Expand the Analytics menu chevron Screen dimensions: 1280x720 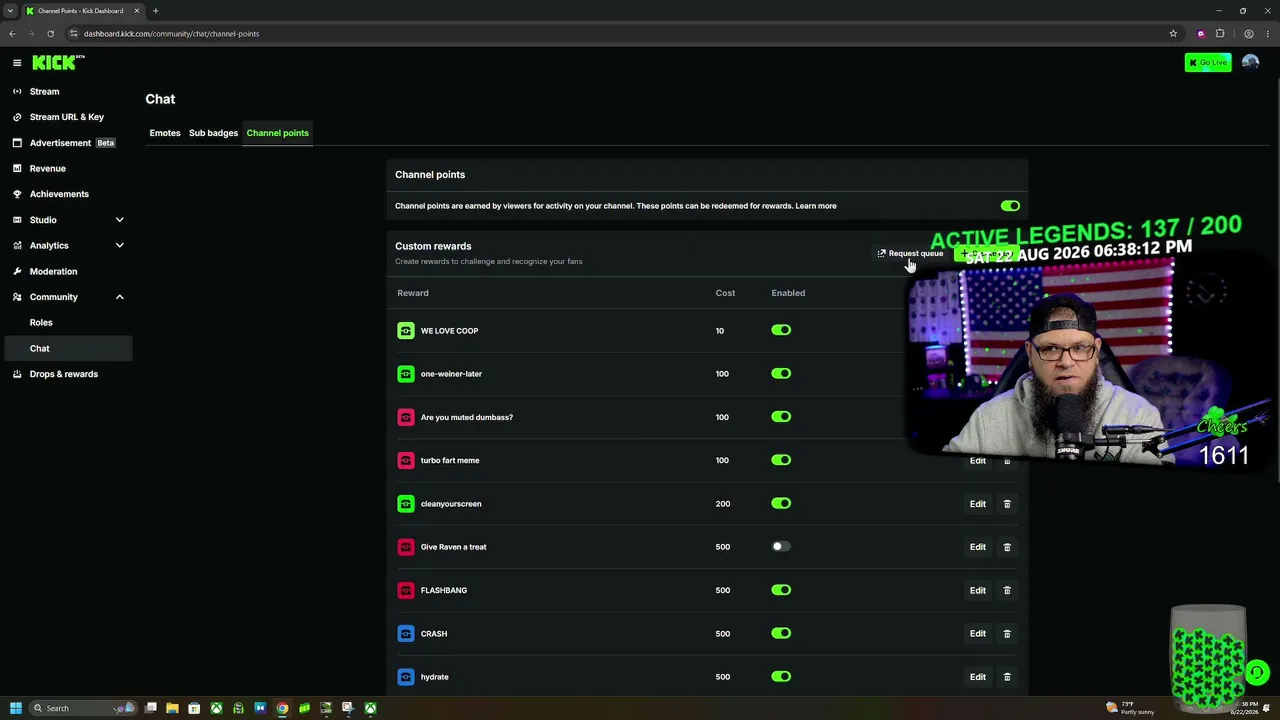click(x=119, y=246)
